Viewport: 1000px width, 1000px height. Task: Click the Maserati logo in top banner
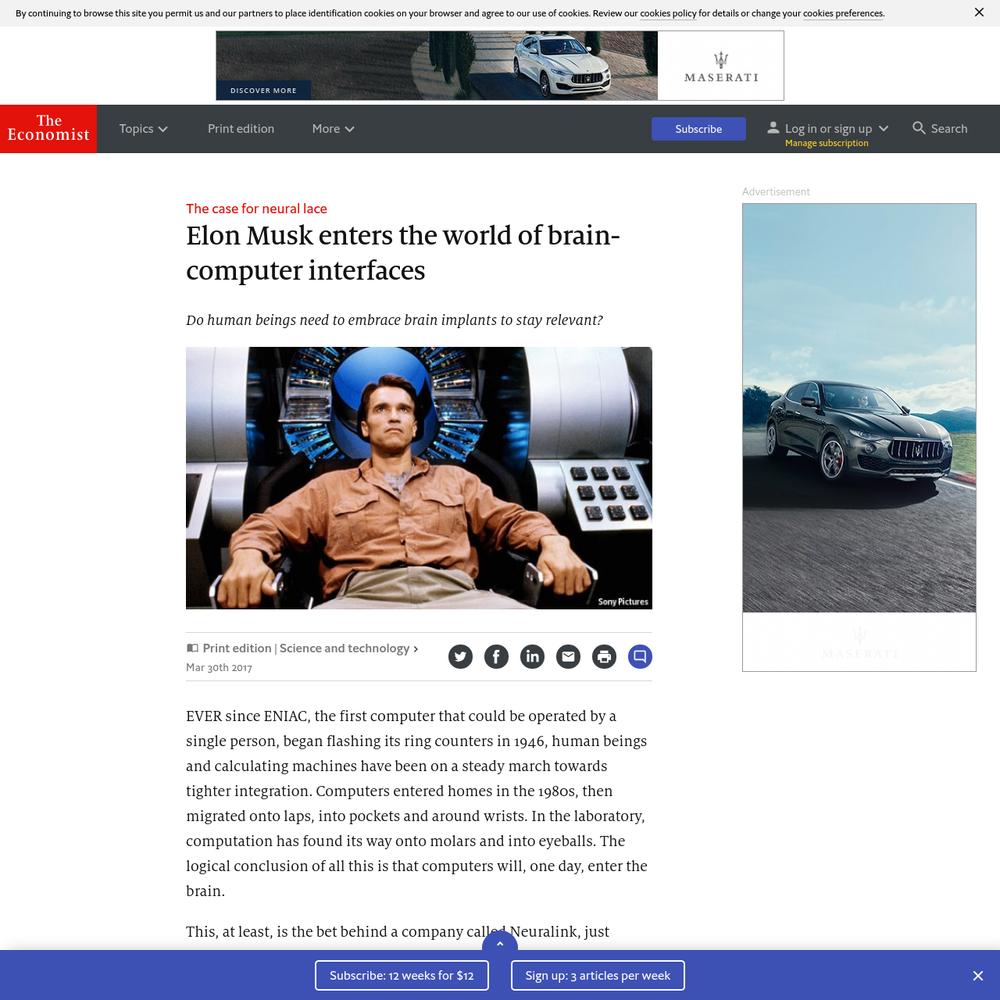click(721, 66)
